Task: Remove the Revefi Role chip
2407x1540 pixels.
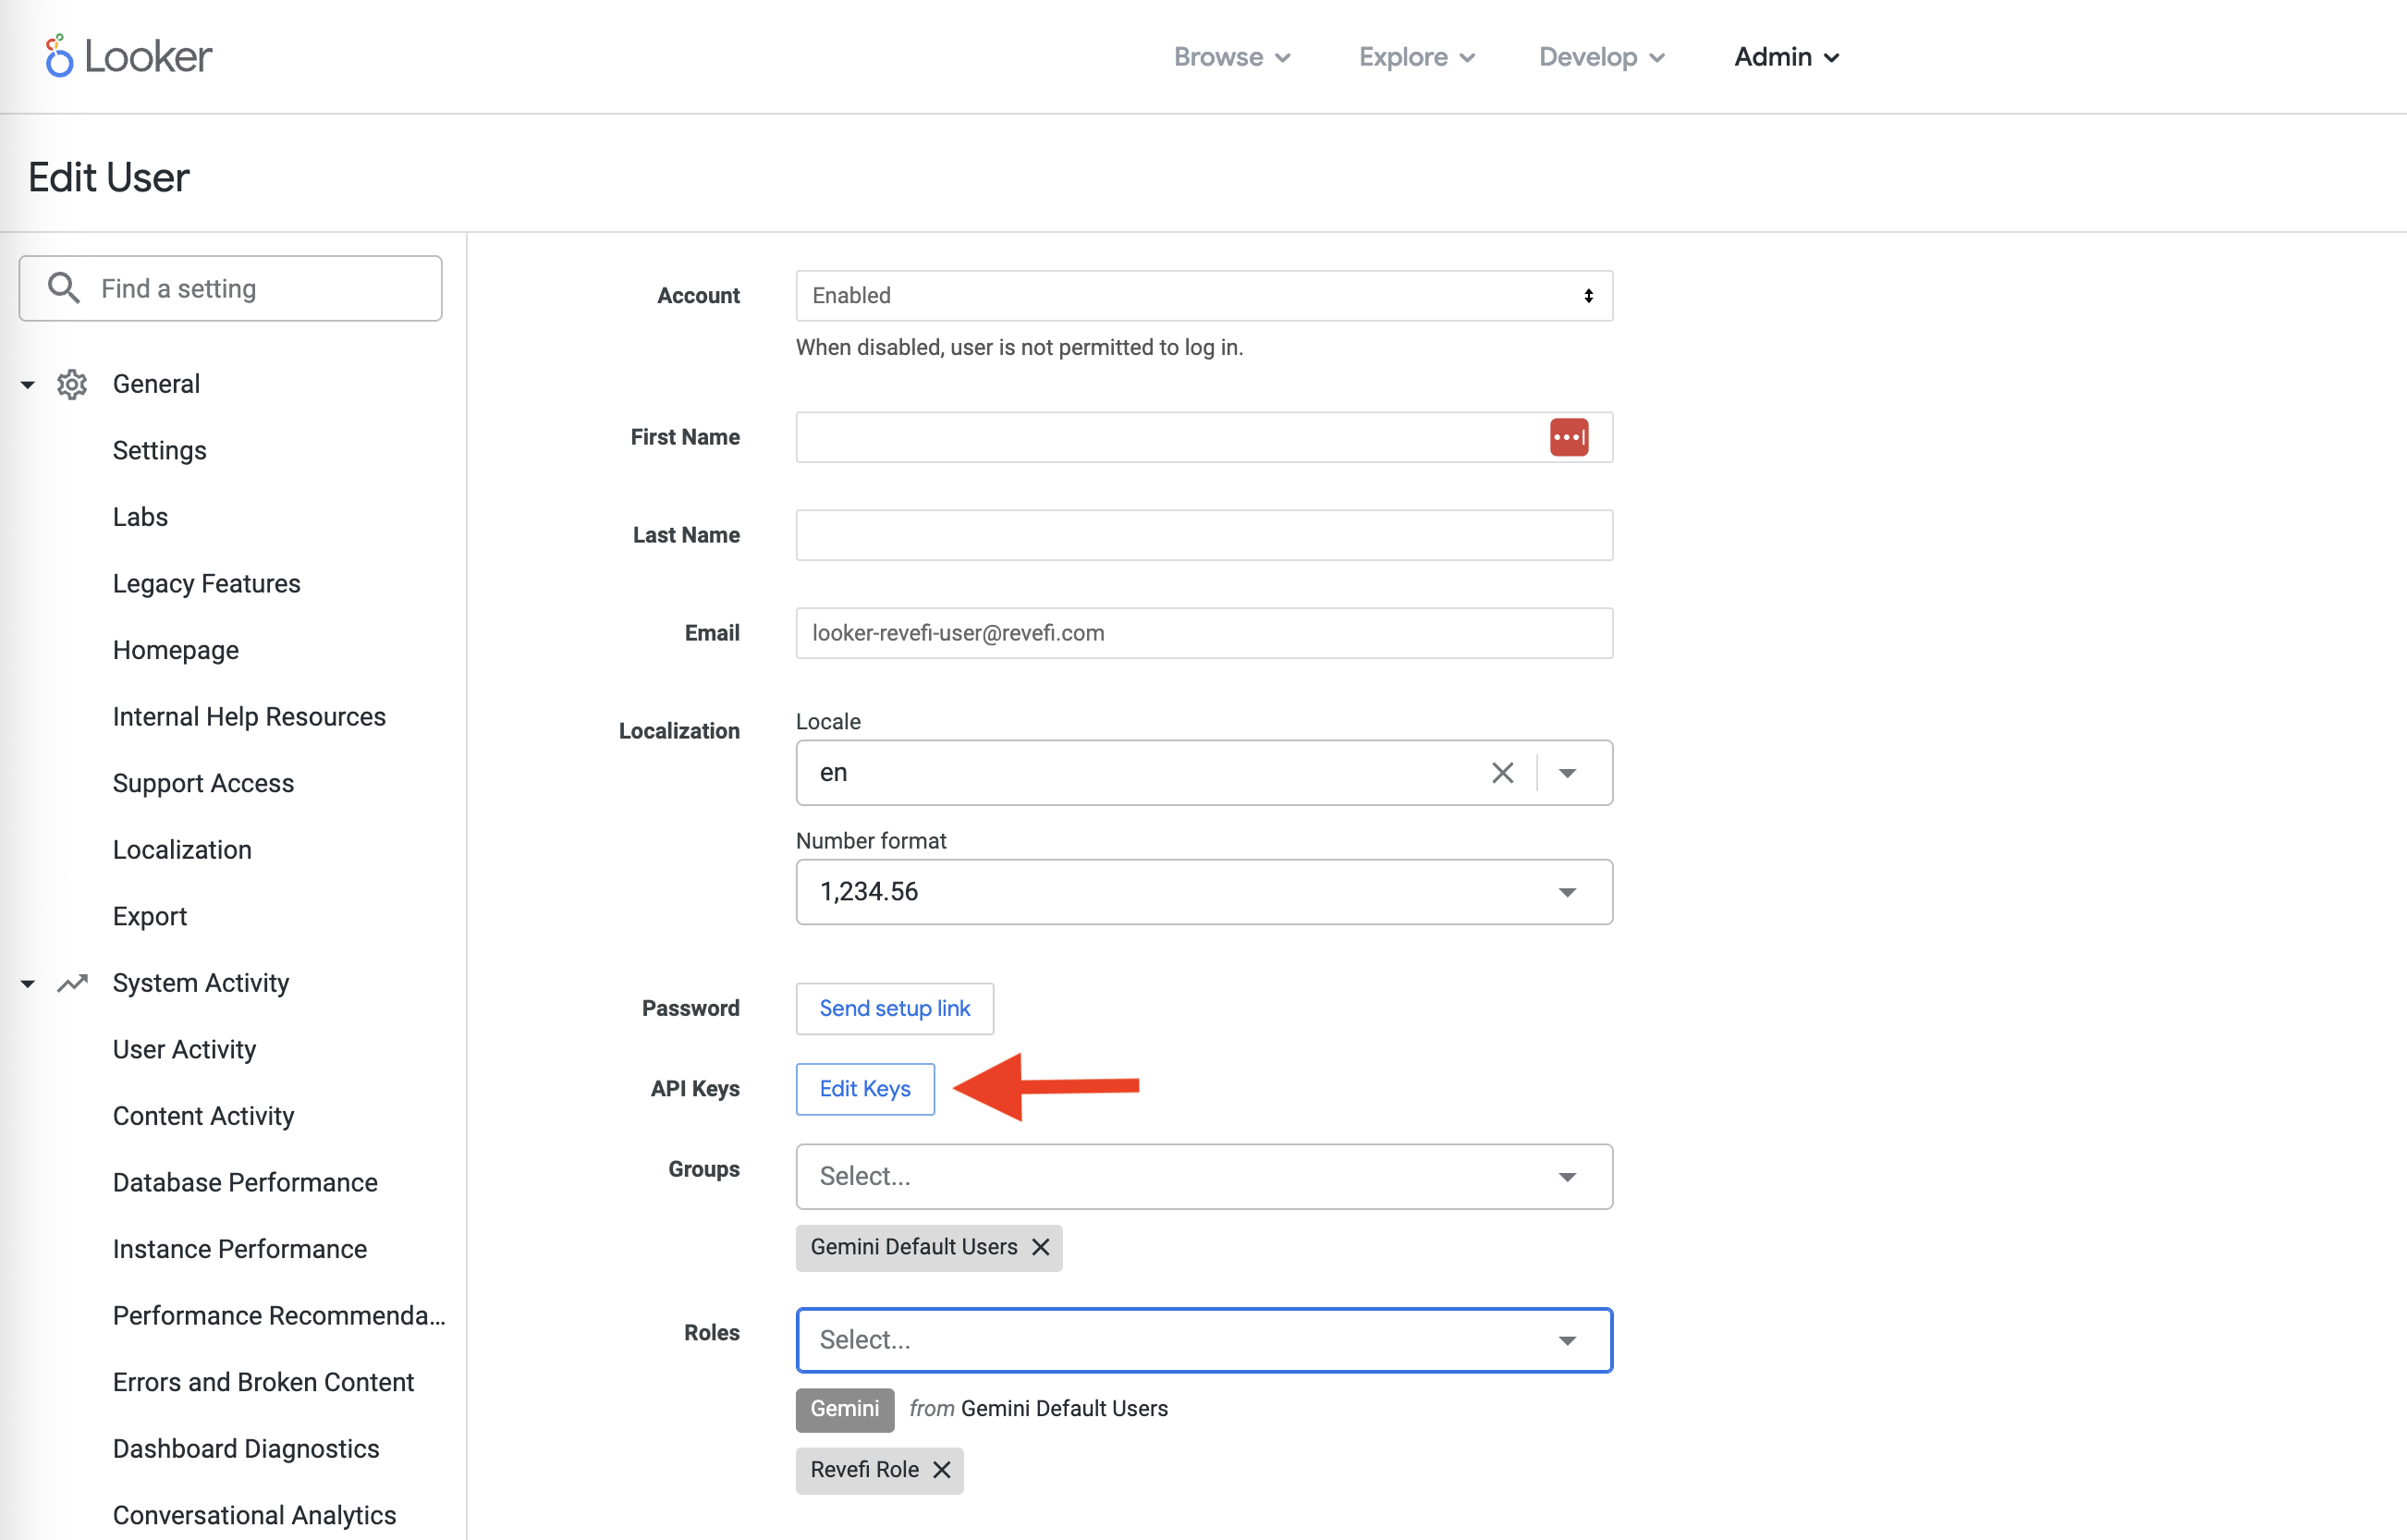Action: coord(941,1469)
